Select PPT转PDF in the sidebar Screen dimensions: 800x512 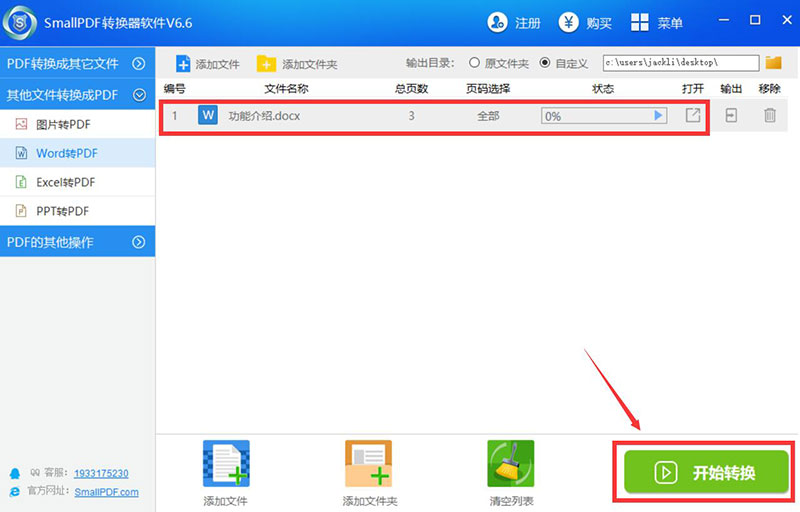click(x=78, y=211)
